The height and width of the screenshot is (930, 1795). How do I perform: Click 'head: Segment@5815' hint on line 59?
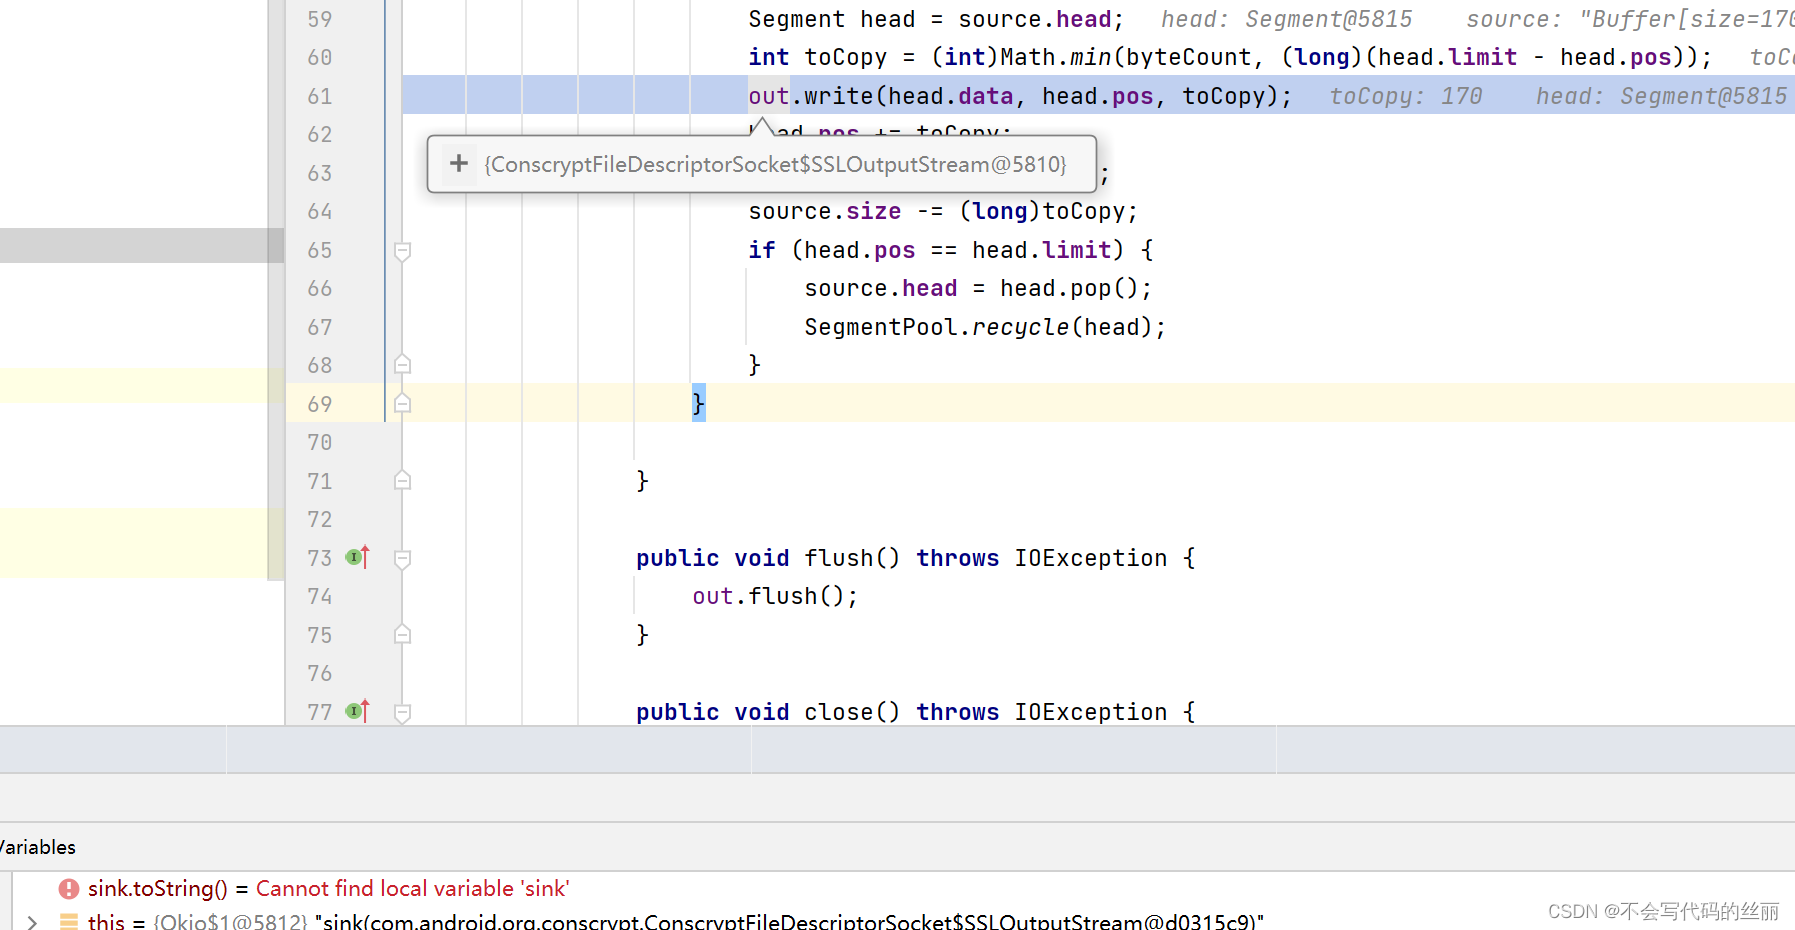[x=1286, y=19]
